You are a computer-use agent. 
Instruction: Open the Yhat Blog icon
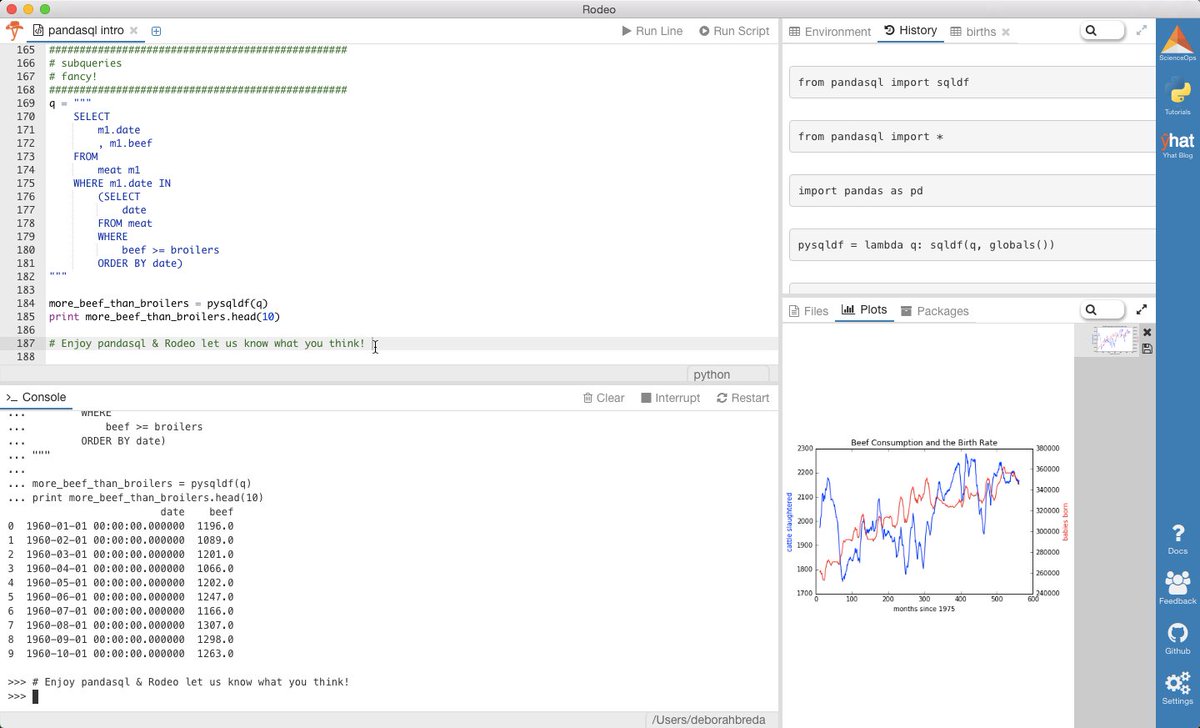pyautogui.click(x=1177, y=146)
